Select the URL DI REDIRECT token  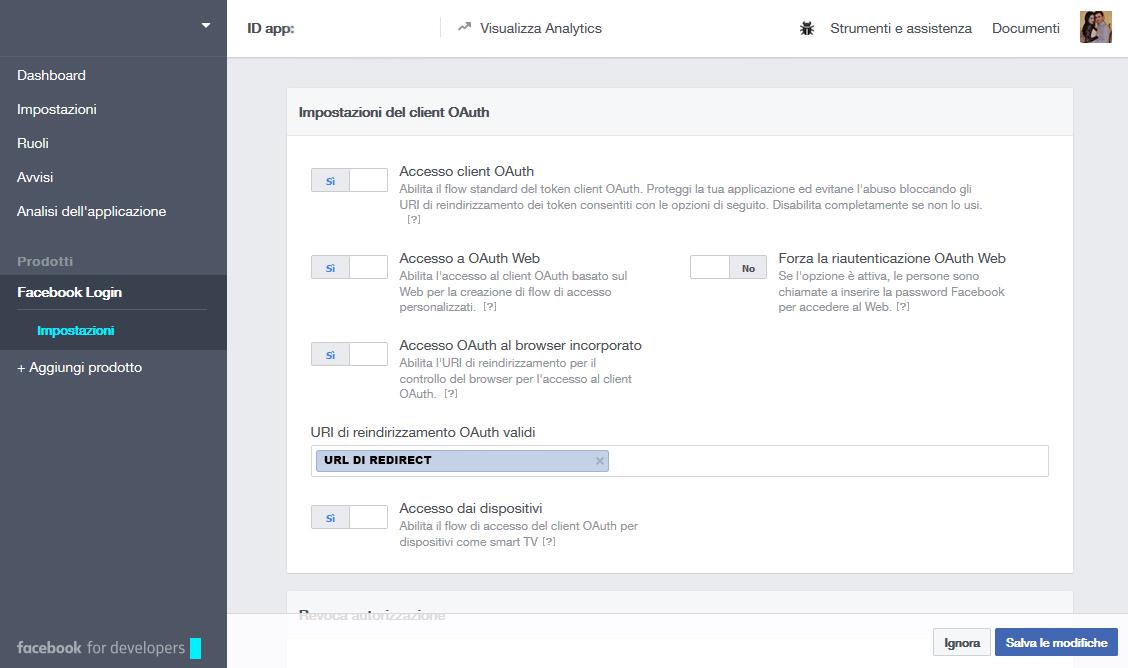click(462, 461)
